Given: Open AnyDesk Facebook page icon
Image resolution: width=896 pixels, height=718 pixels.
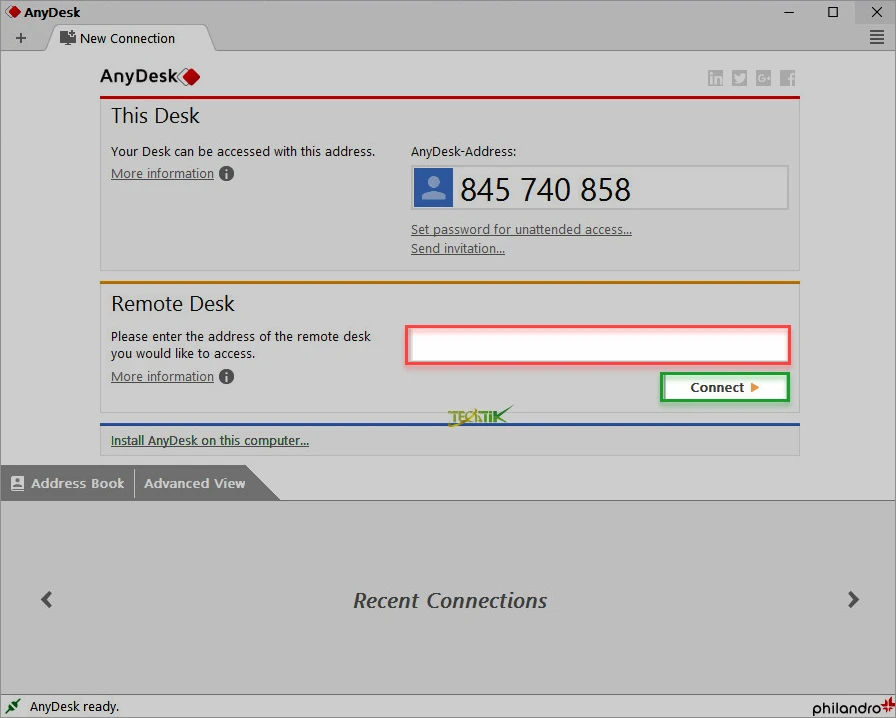Looking at the screenshot, I should coord(787,78).
